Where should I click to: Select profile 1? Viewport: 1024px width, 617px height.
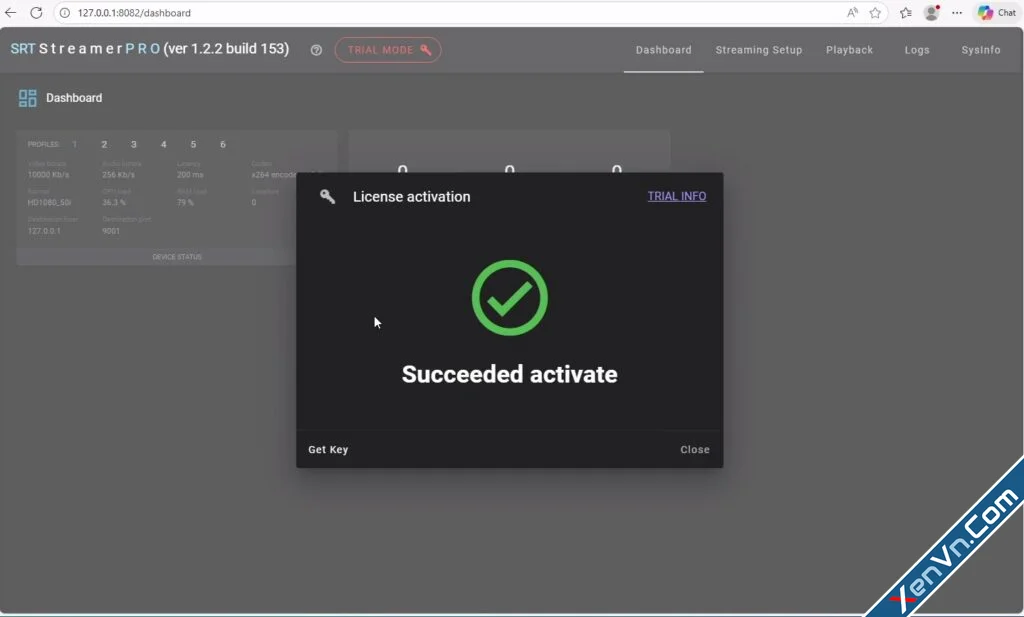pyautogui.click(x=74, y=144)
